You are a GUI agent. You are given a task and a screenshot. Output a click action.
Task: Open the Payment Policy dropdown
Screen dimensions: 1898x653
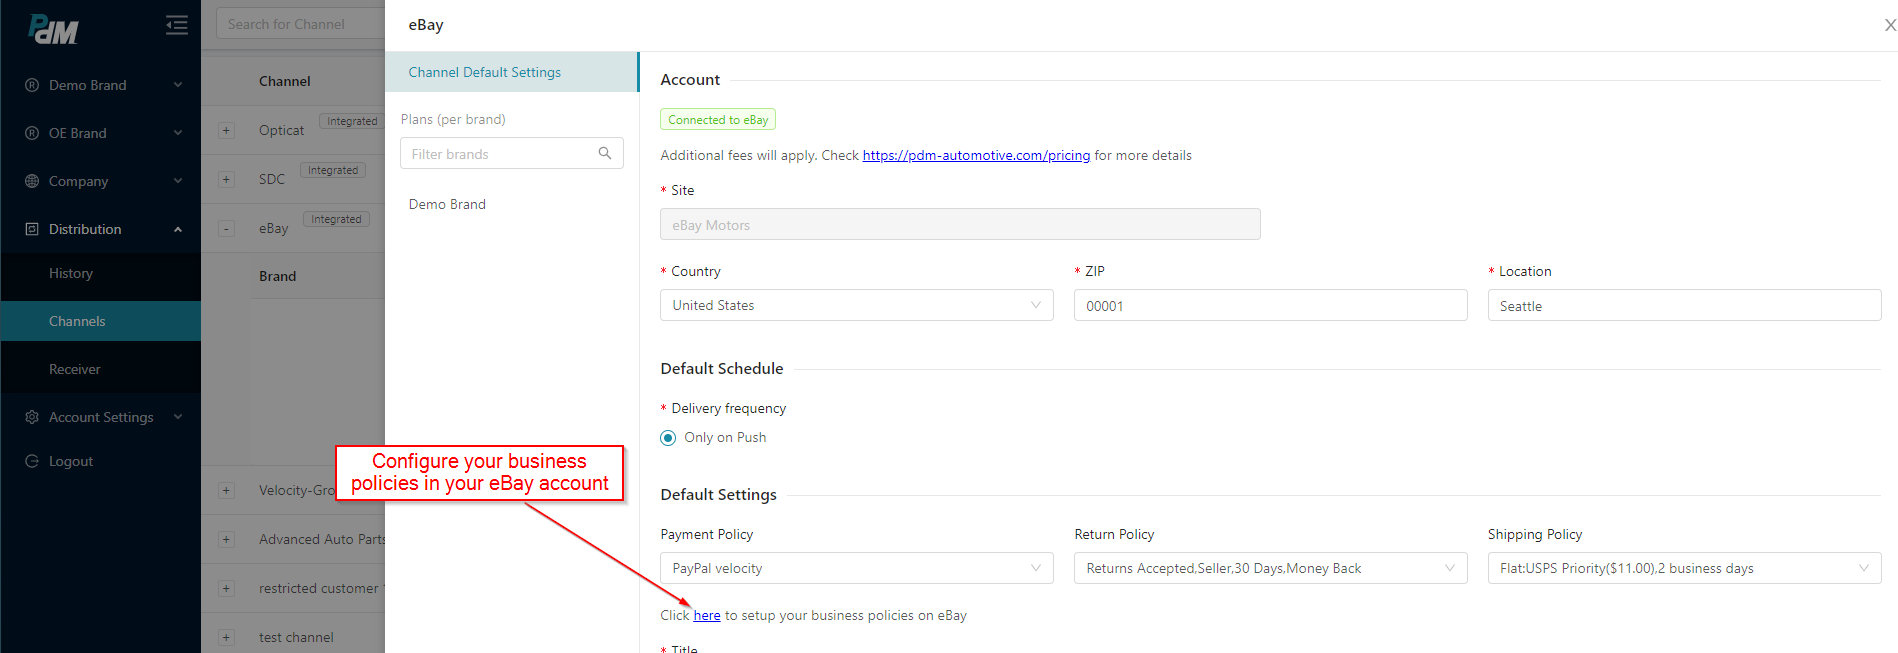click(x=857, y=568)
